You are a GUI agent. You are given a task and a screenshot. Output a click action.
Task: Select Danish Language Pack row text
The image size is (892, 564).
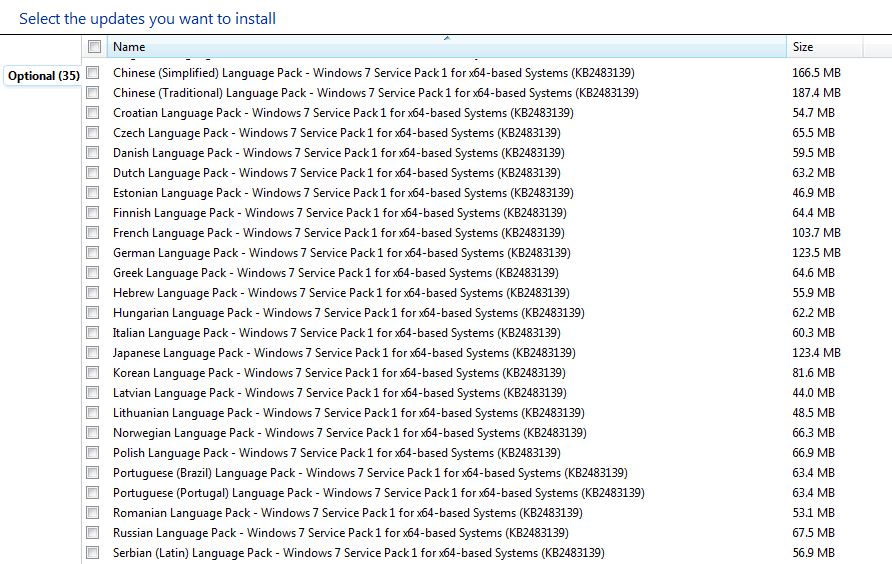pyautogui.click(x=339, y=153)
